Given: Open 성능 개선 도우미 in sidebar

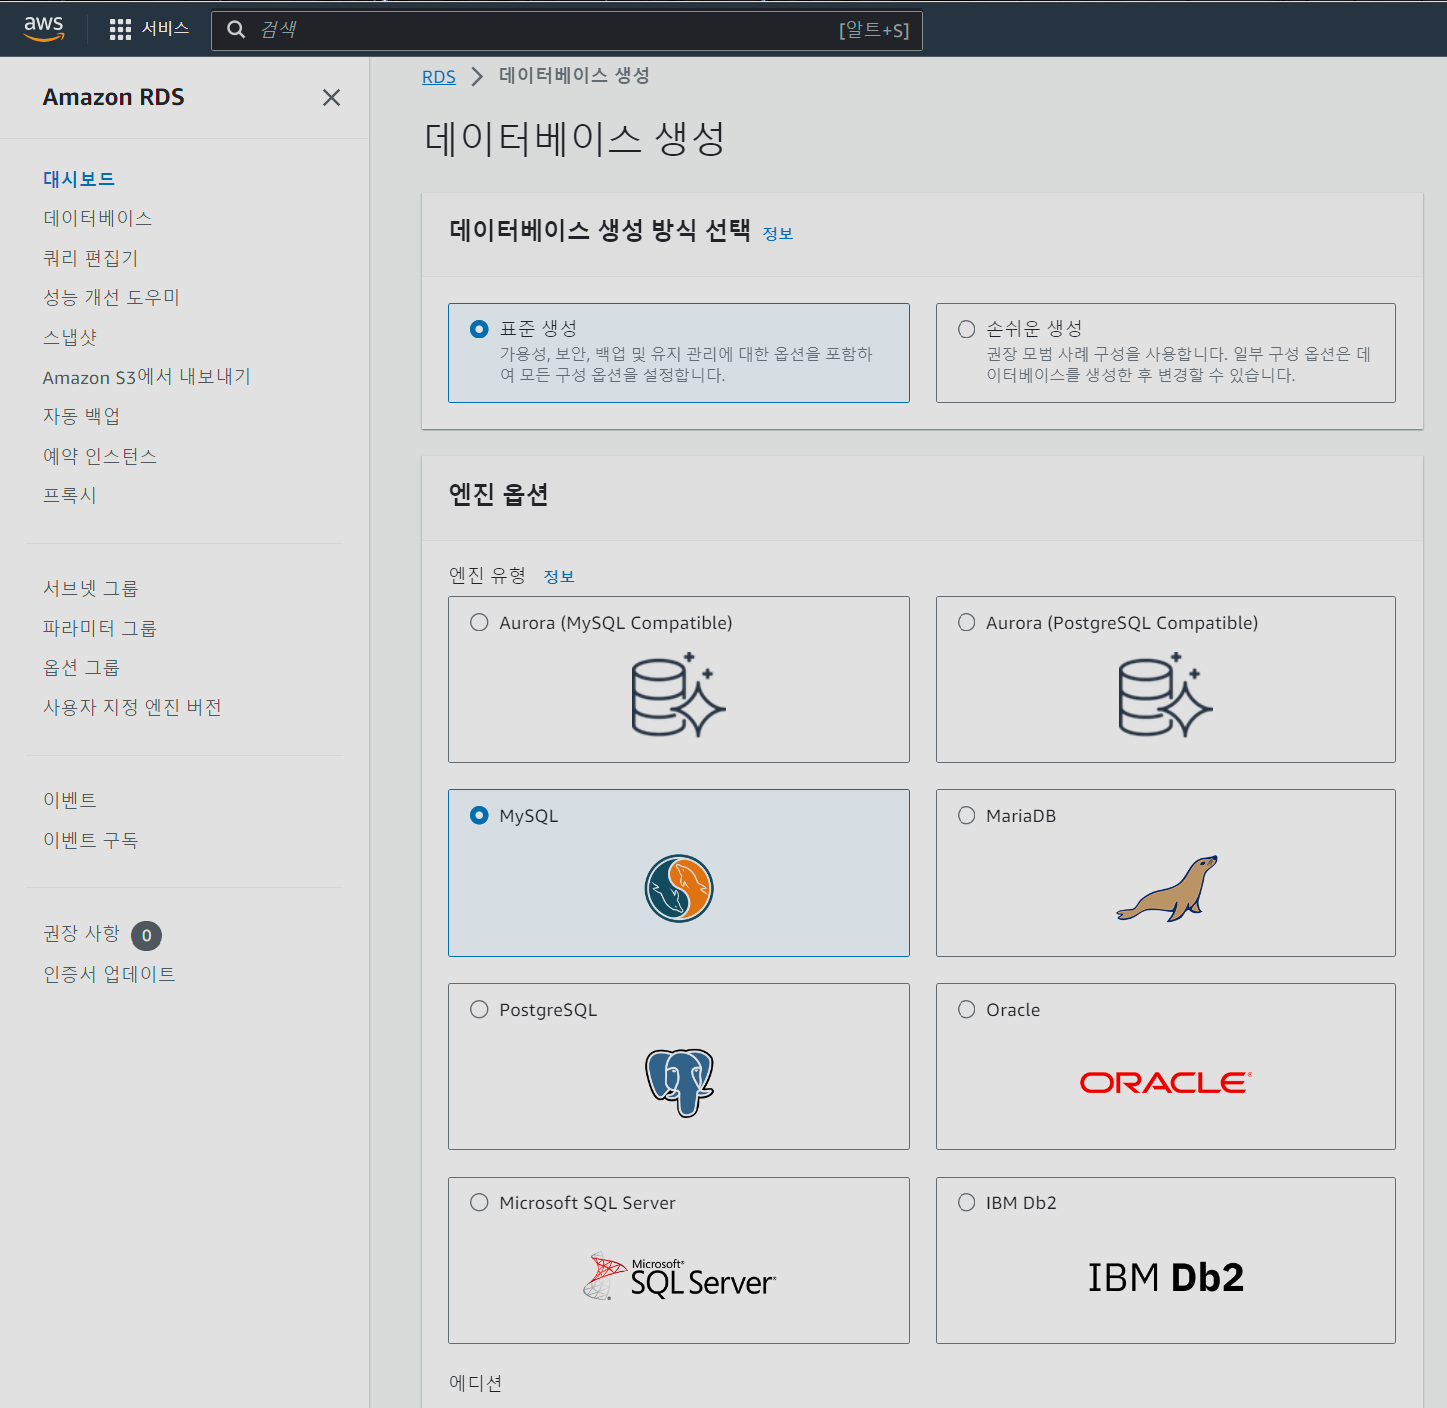Looking at the screenshot, I should (x=111, y=297).
